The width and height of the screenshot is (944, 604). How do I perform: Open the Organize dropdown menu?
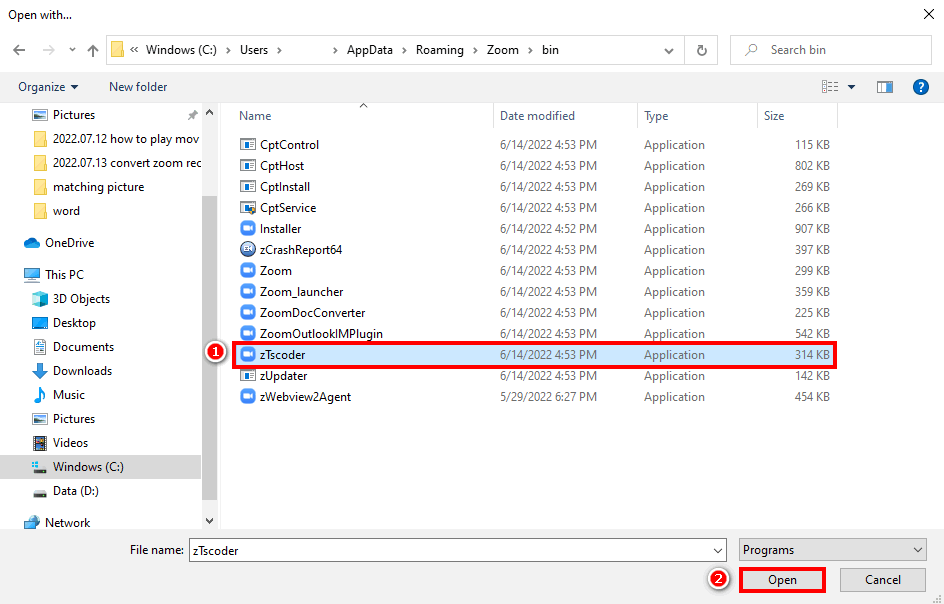pyautogui.click(x=48, y=87)
